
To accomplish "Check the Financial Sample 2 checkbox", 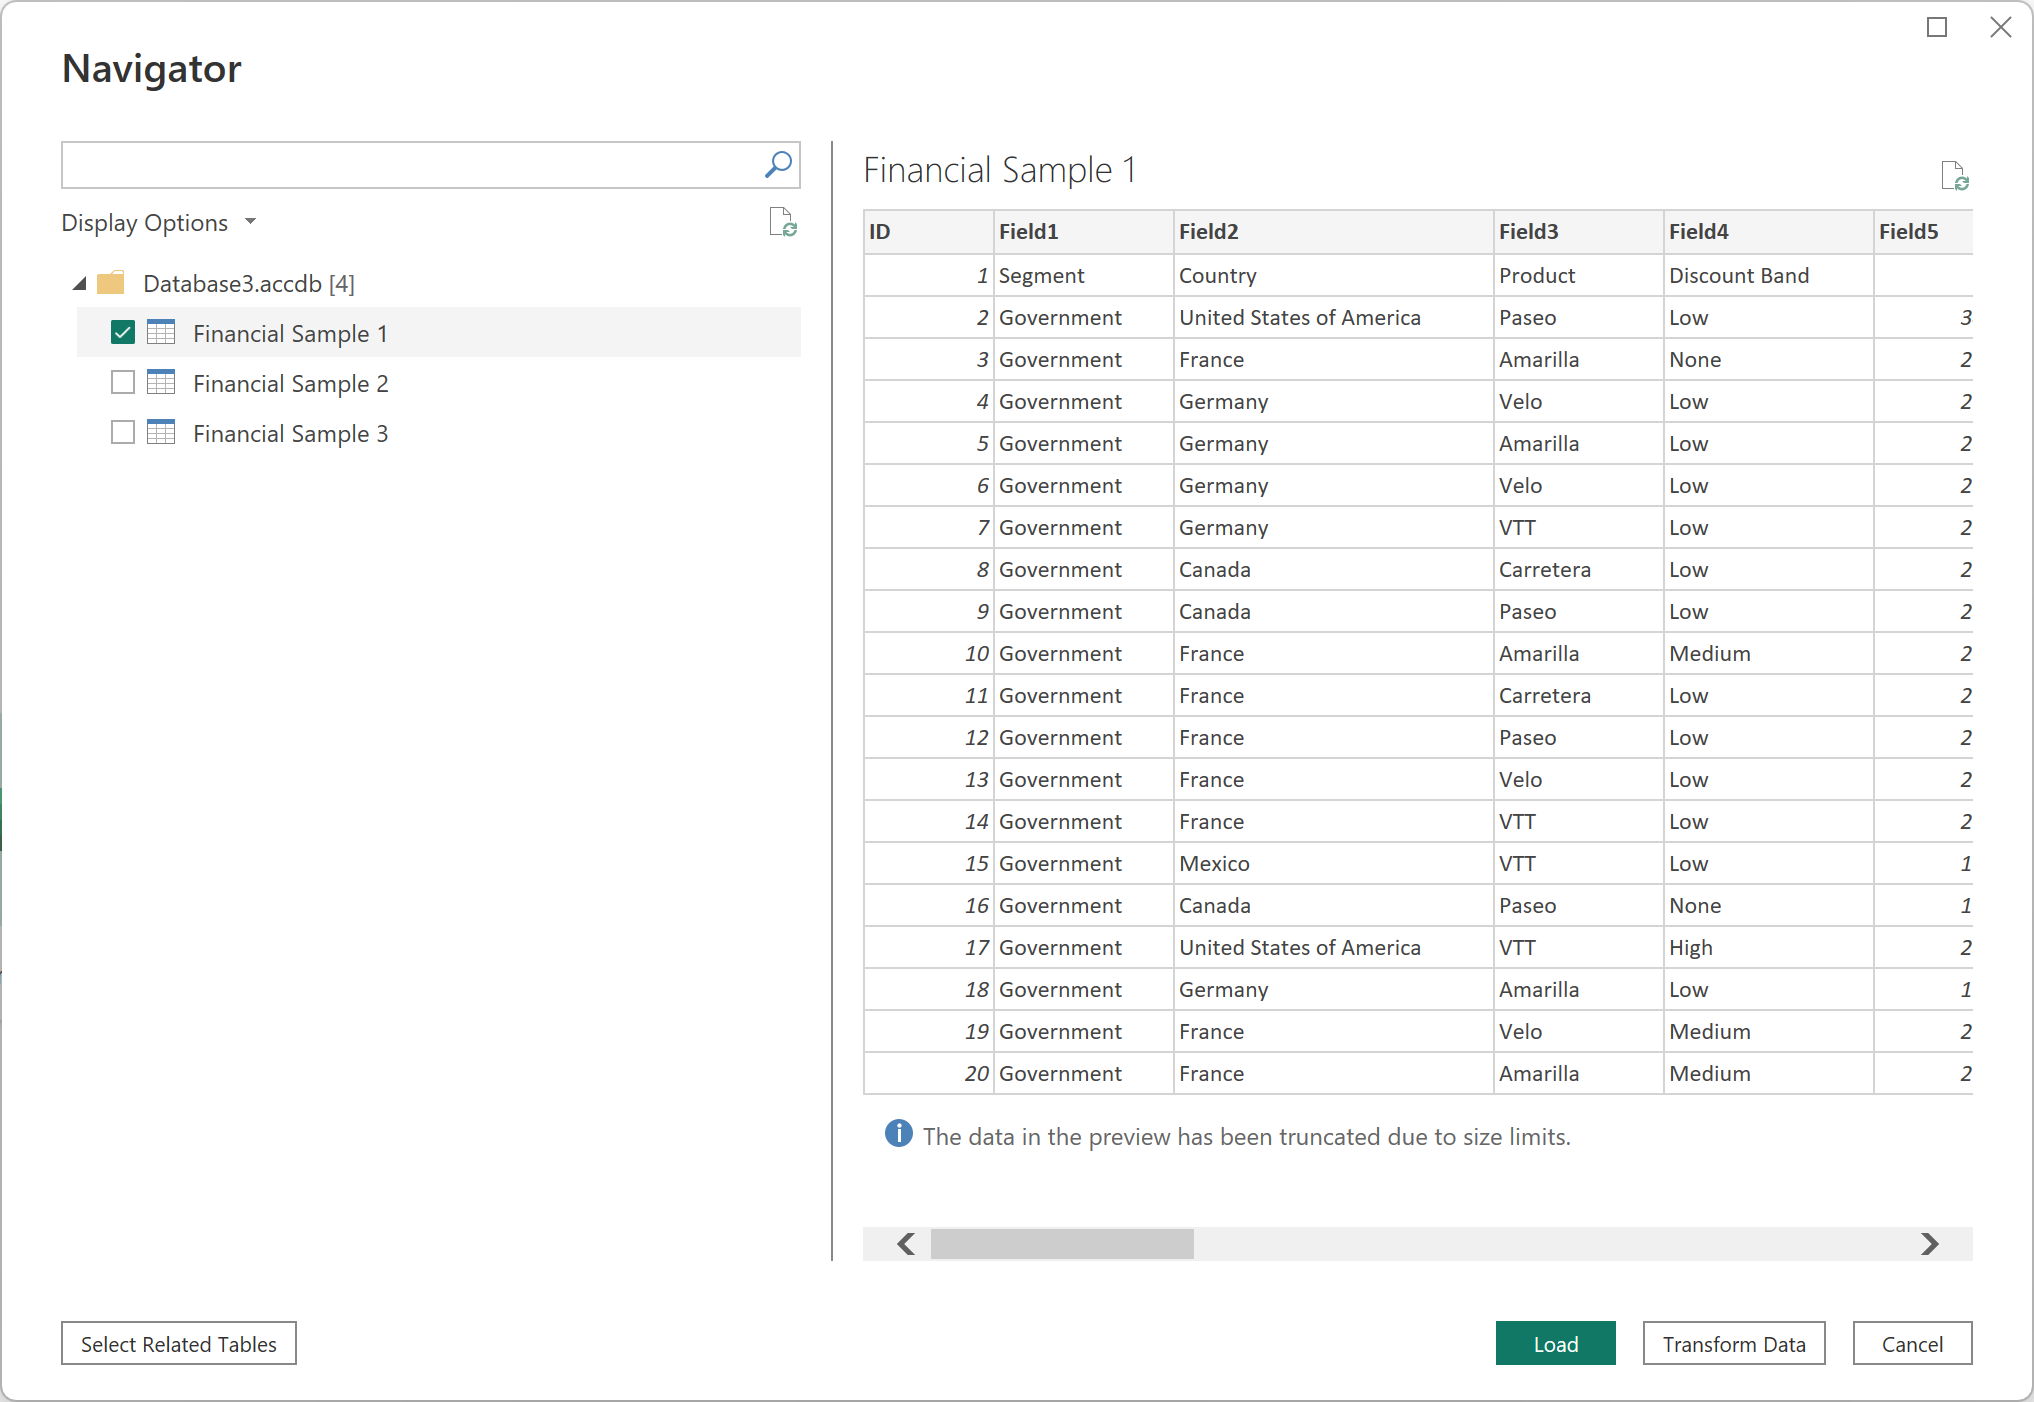I will pos(123,383).
